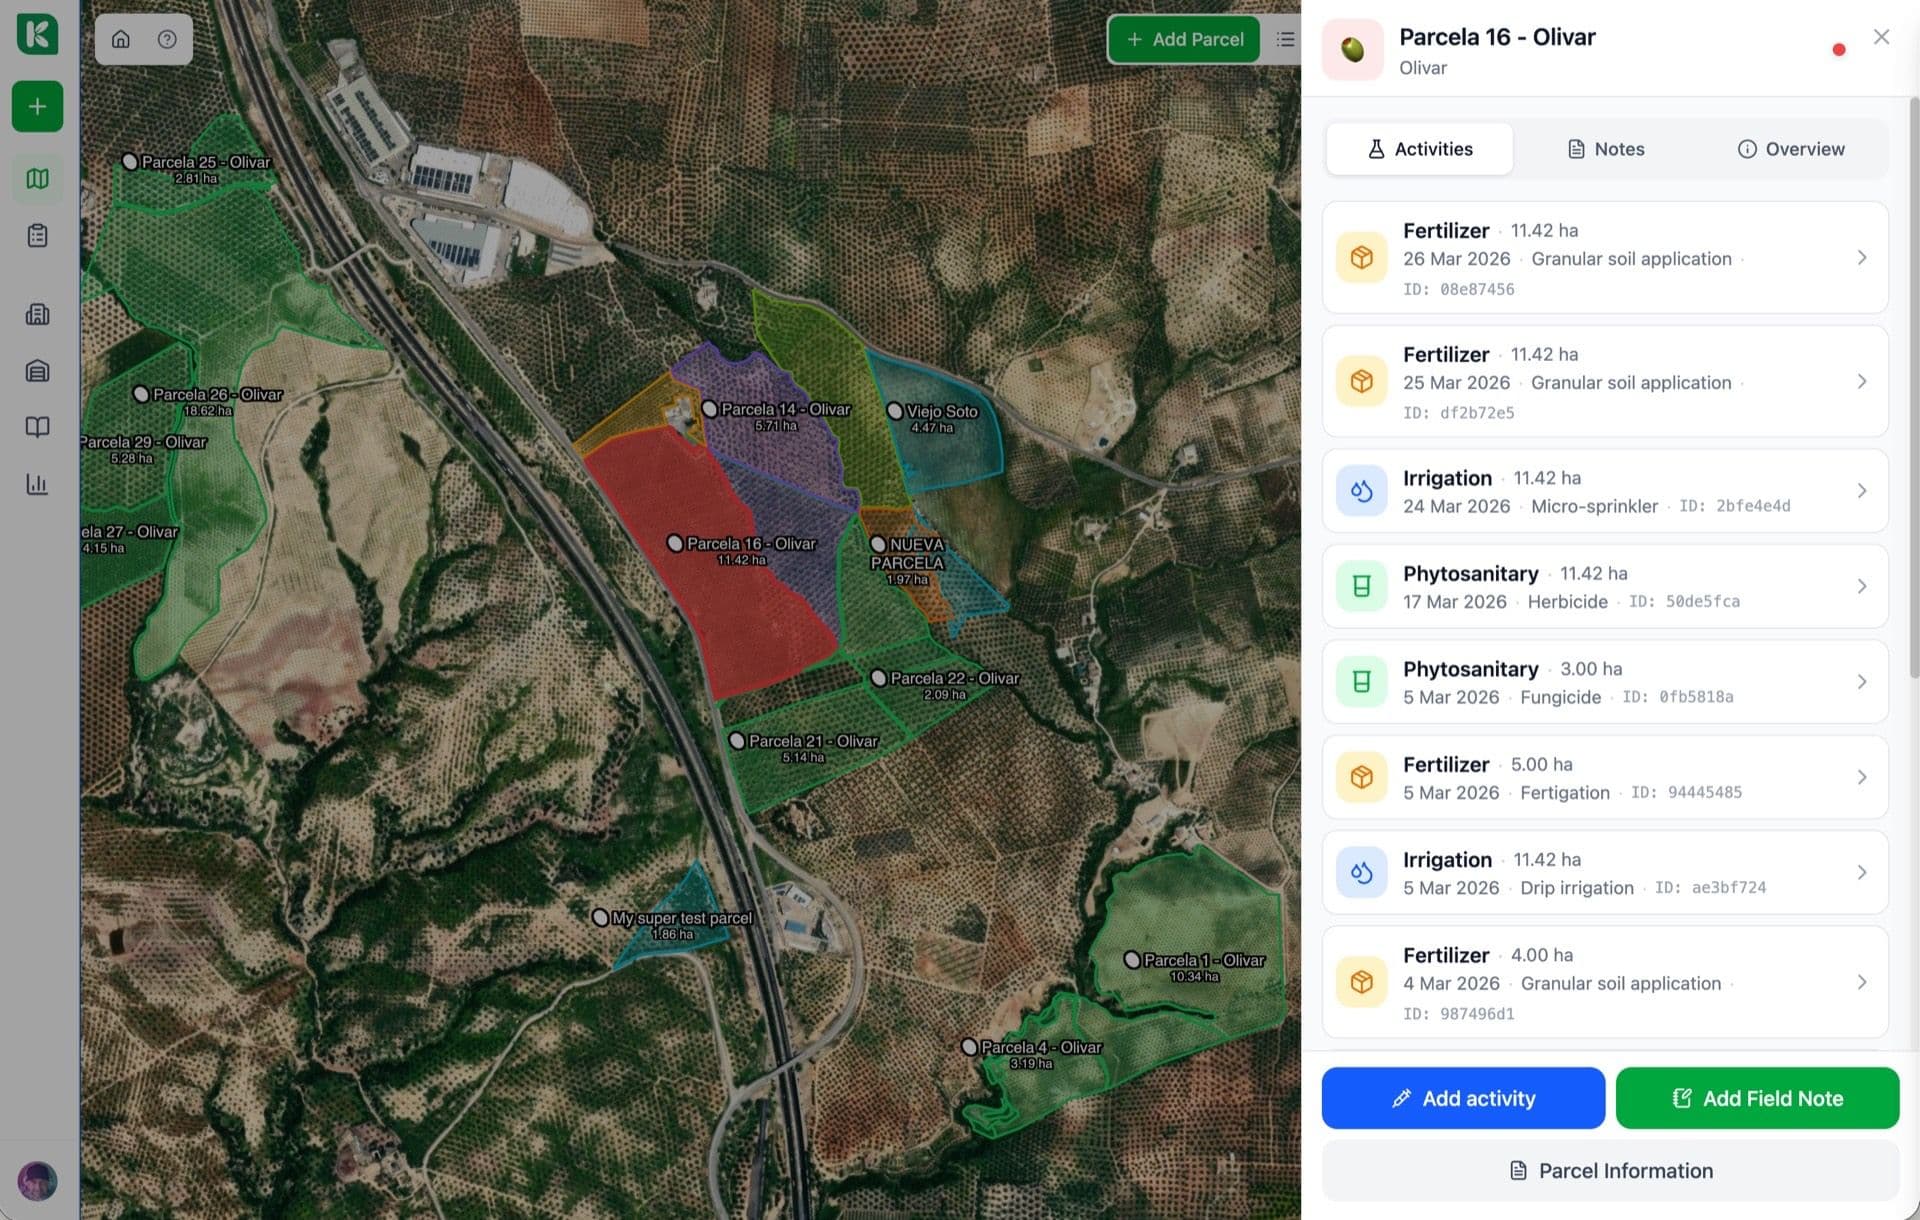Click the Add activity button
Viewport: 1920px width, 1220px height.
pyautogui.click(x=1462, y=1097)
